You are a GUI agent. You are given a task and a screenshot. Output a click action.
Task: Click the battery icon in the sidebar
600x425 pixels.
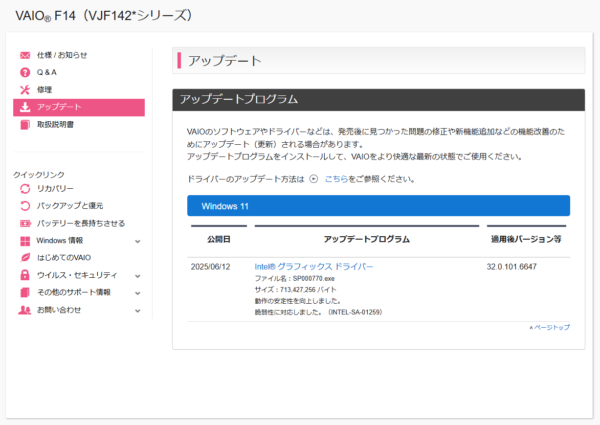point(25,223)
